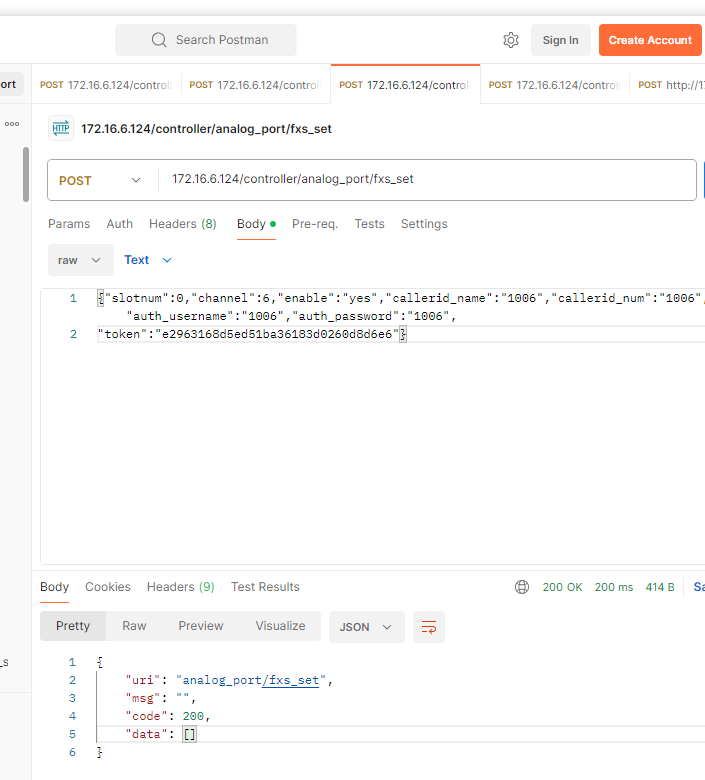
Task: Select the Raw response view
Action: (134, 626)
